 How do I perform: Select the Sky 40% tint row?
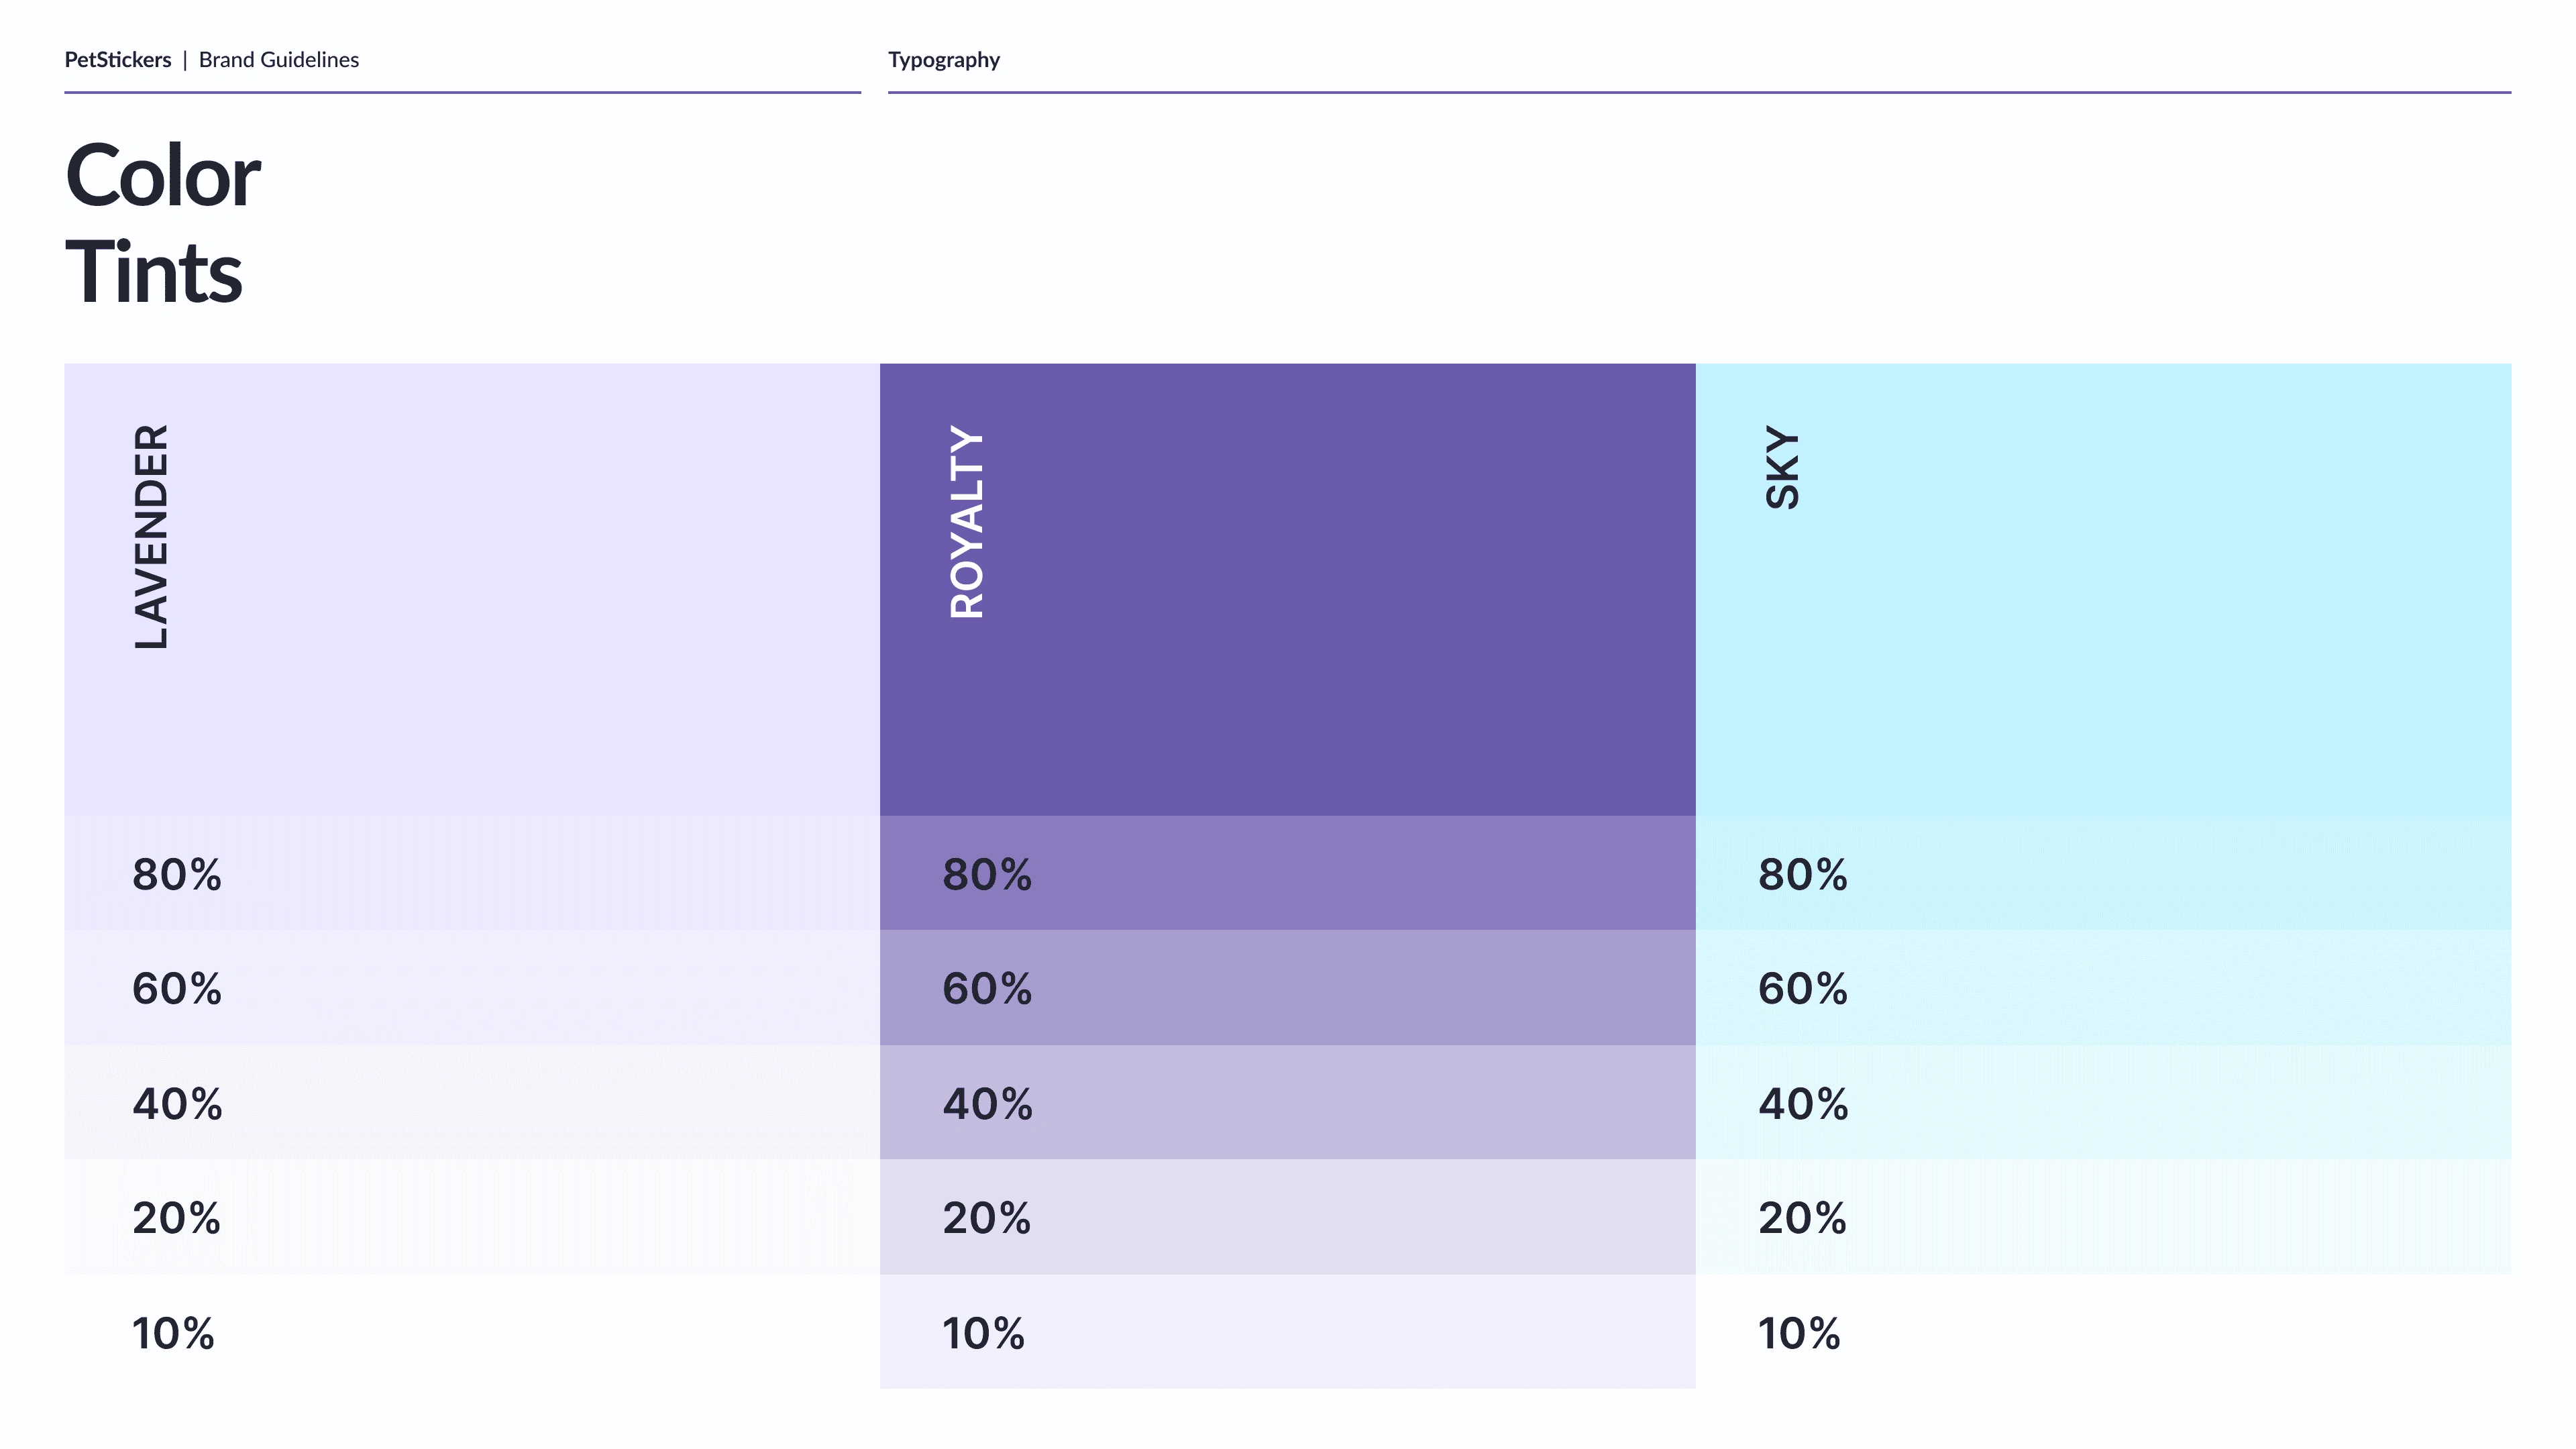click(2104, 1102)
